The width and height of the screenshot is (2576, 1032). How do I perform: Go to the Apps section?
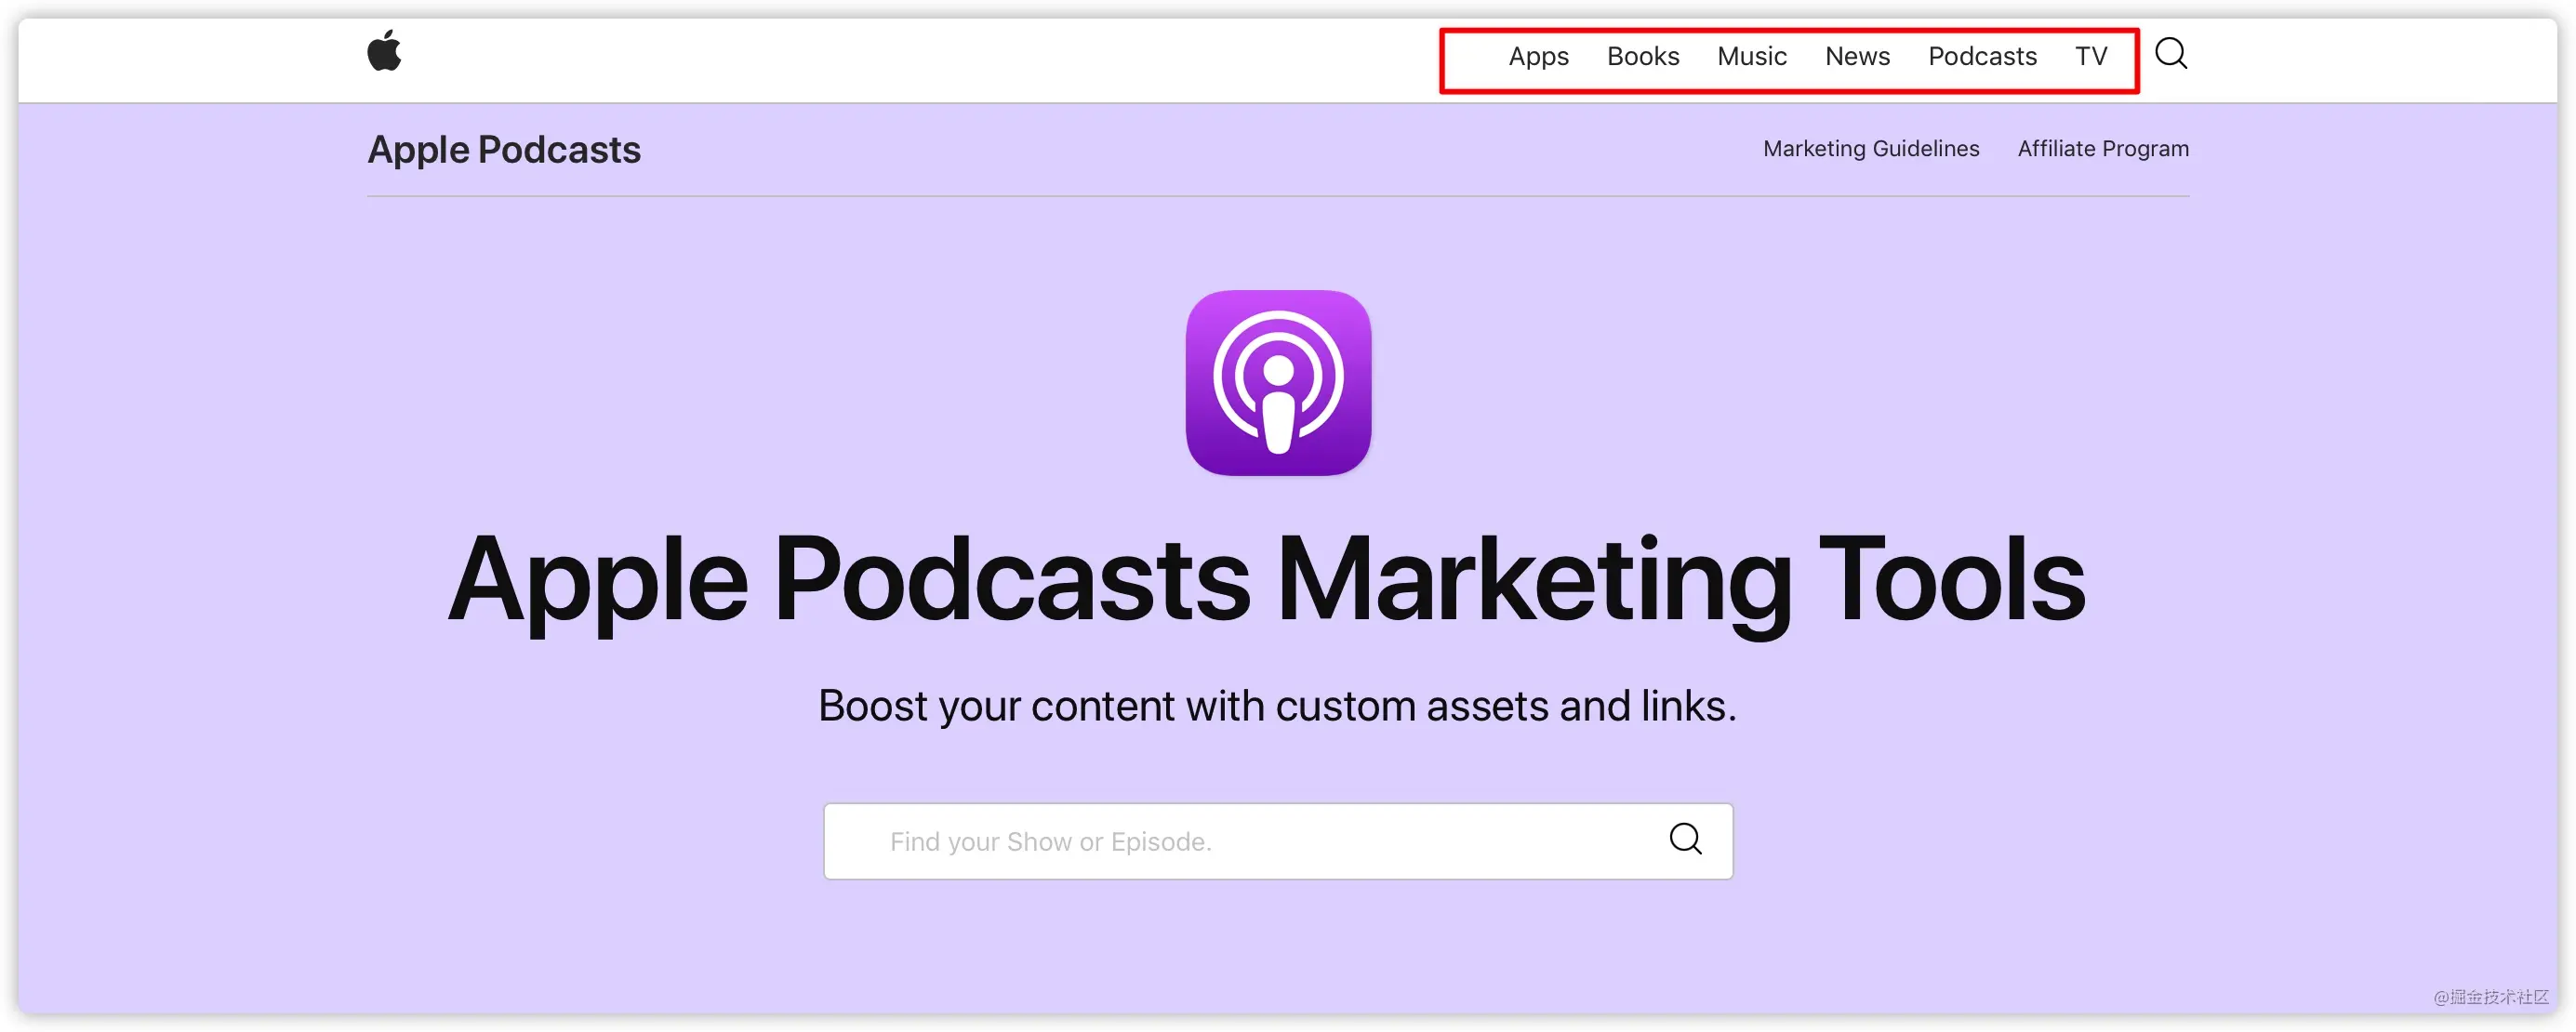click(1538, 57)
